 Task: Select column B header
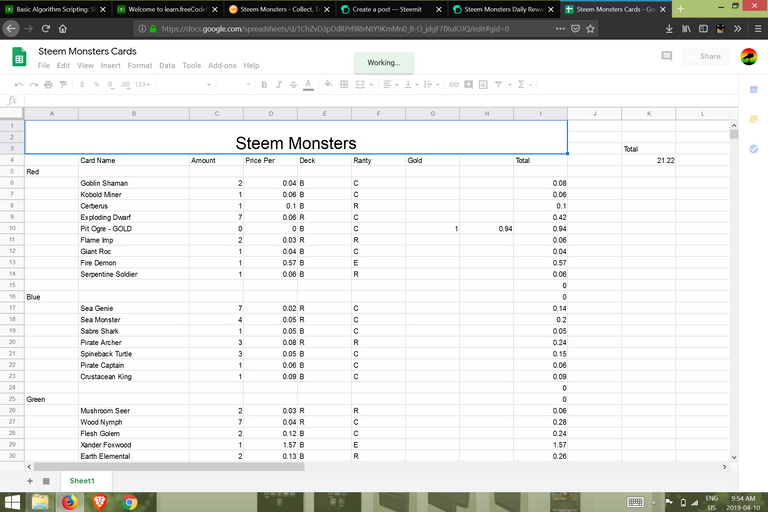[134, 114]
